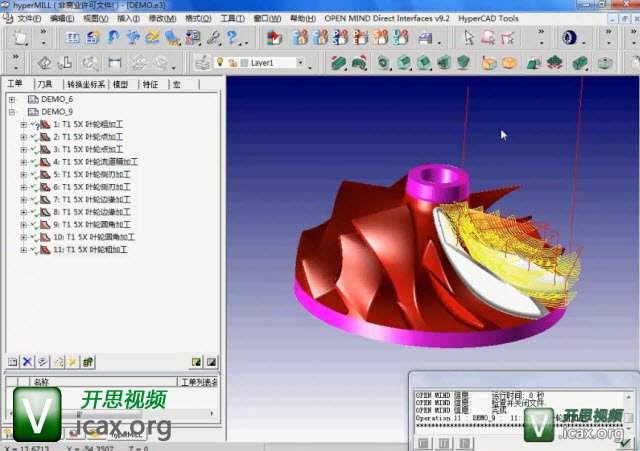Click the printer icon in top toolbar
Viewport: 640px width, 451px height.
coord(424,38)
